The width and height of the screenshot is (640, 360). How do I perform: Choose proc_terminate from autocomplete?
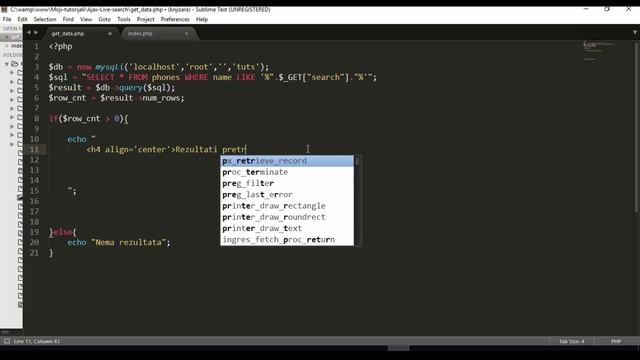287,172
